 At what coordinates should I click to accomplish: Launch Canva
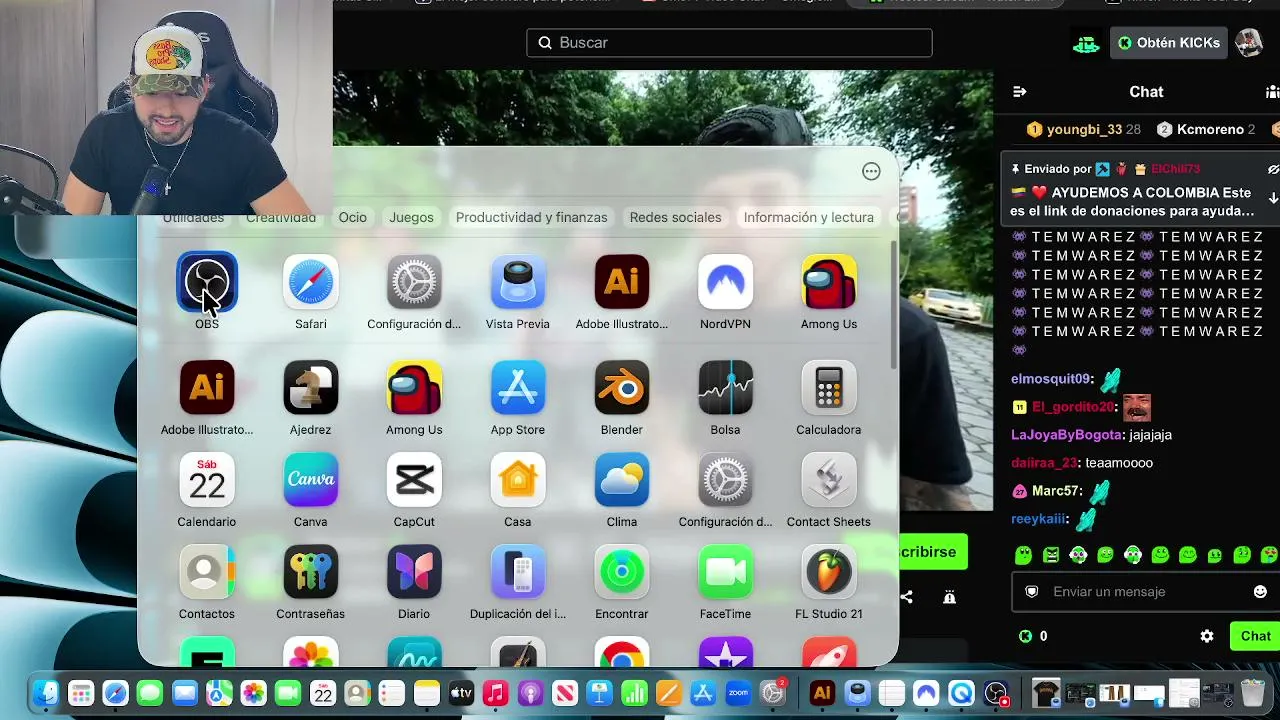click(311, 480)
